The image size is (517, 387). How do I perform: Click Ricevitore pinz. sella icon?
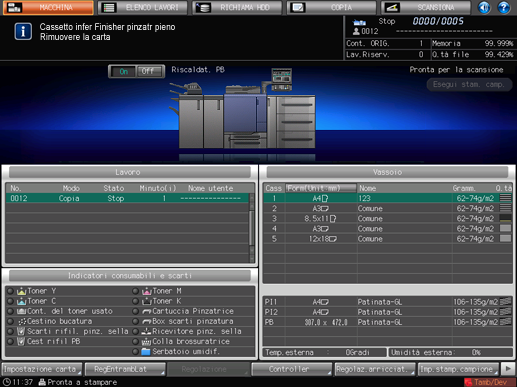147,331
